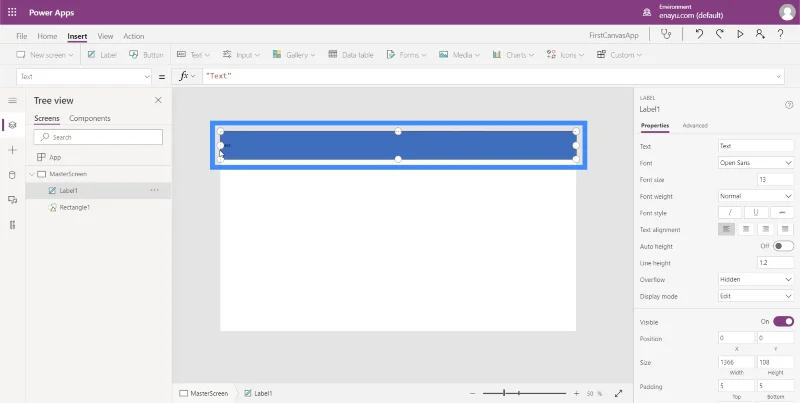Click the Line height field
Image resolution: width=800 pixels, height=403 pixels.
[x=776, y=263]
